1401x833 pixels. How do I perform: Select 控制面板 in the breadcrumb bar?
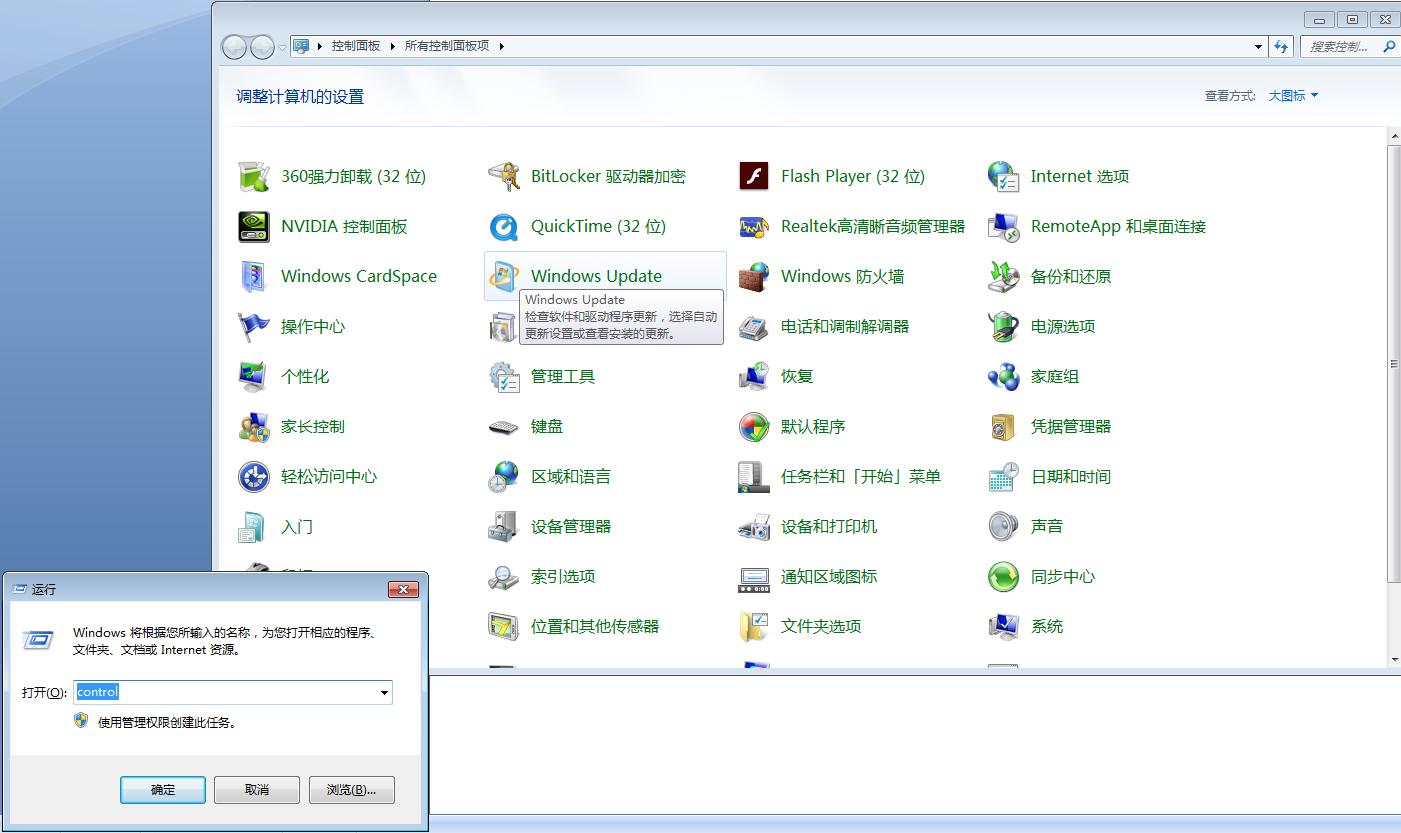tap(357, 45)
